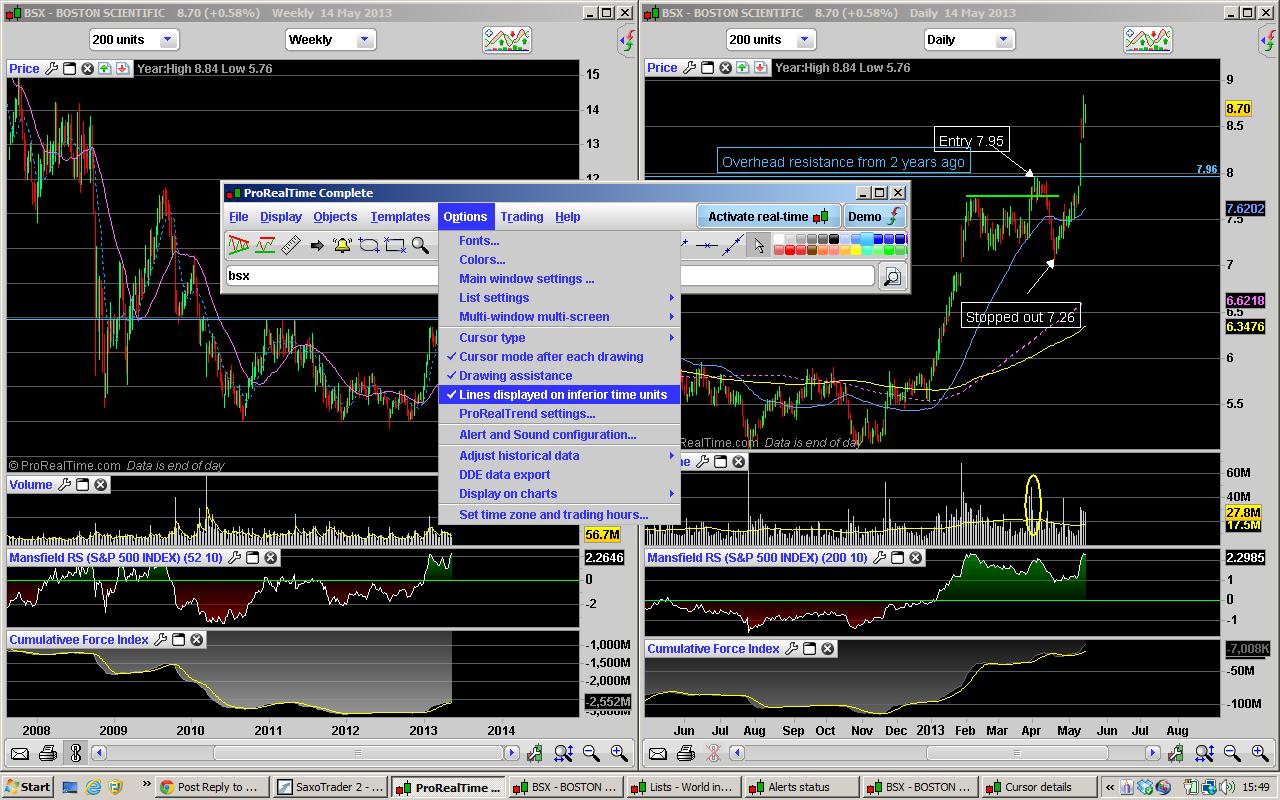Zoom in on the daily chart
Image resolution: width=1280 pixels, height=800 pixels.
tap(1259, 753)
